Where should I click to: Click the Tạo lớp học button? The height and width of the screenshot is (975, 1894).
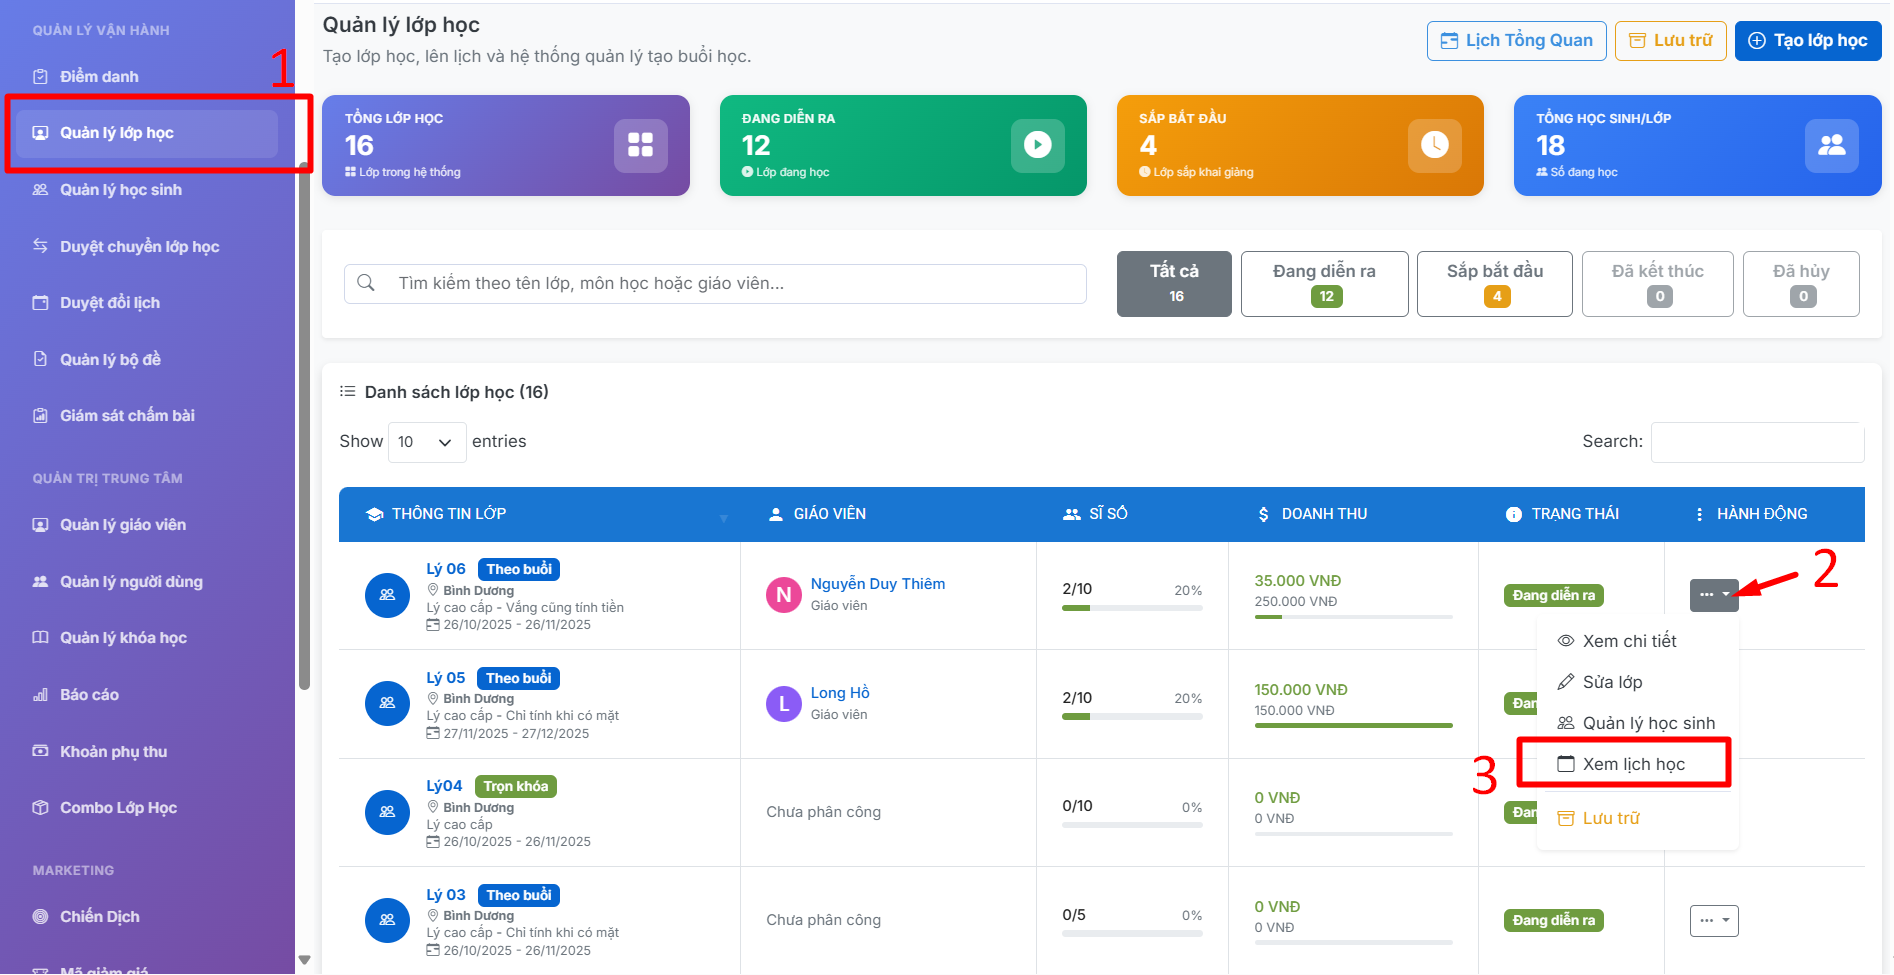click(x=1808, y=41)
